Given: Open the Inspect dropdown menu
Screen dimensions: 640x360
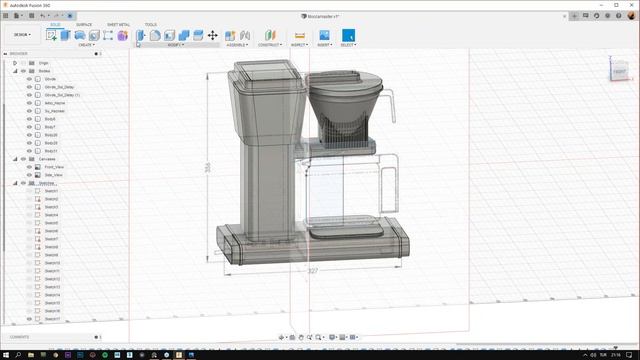Looking at the screenshot, I should (x=300, y=44).
